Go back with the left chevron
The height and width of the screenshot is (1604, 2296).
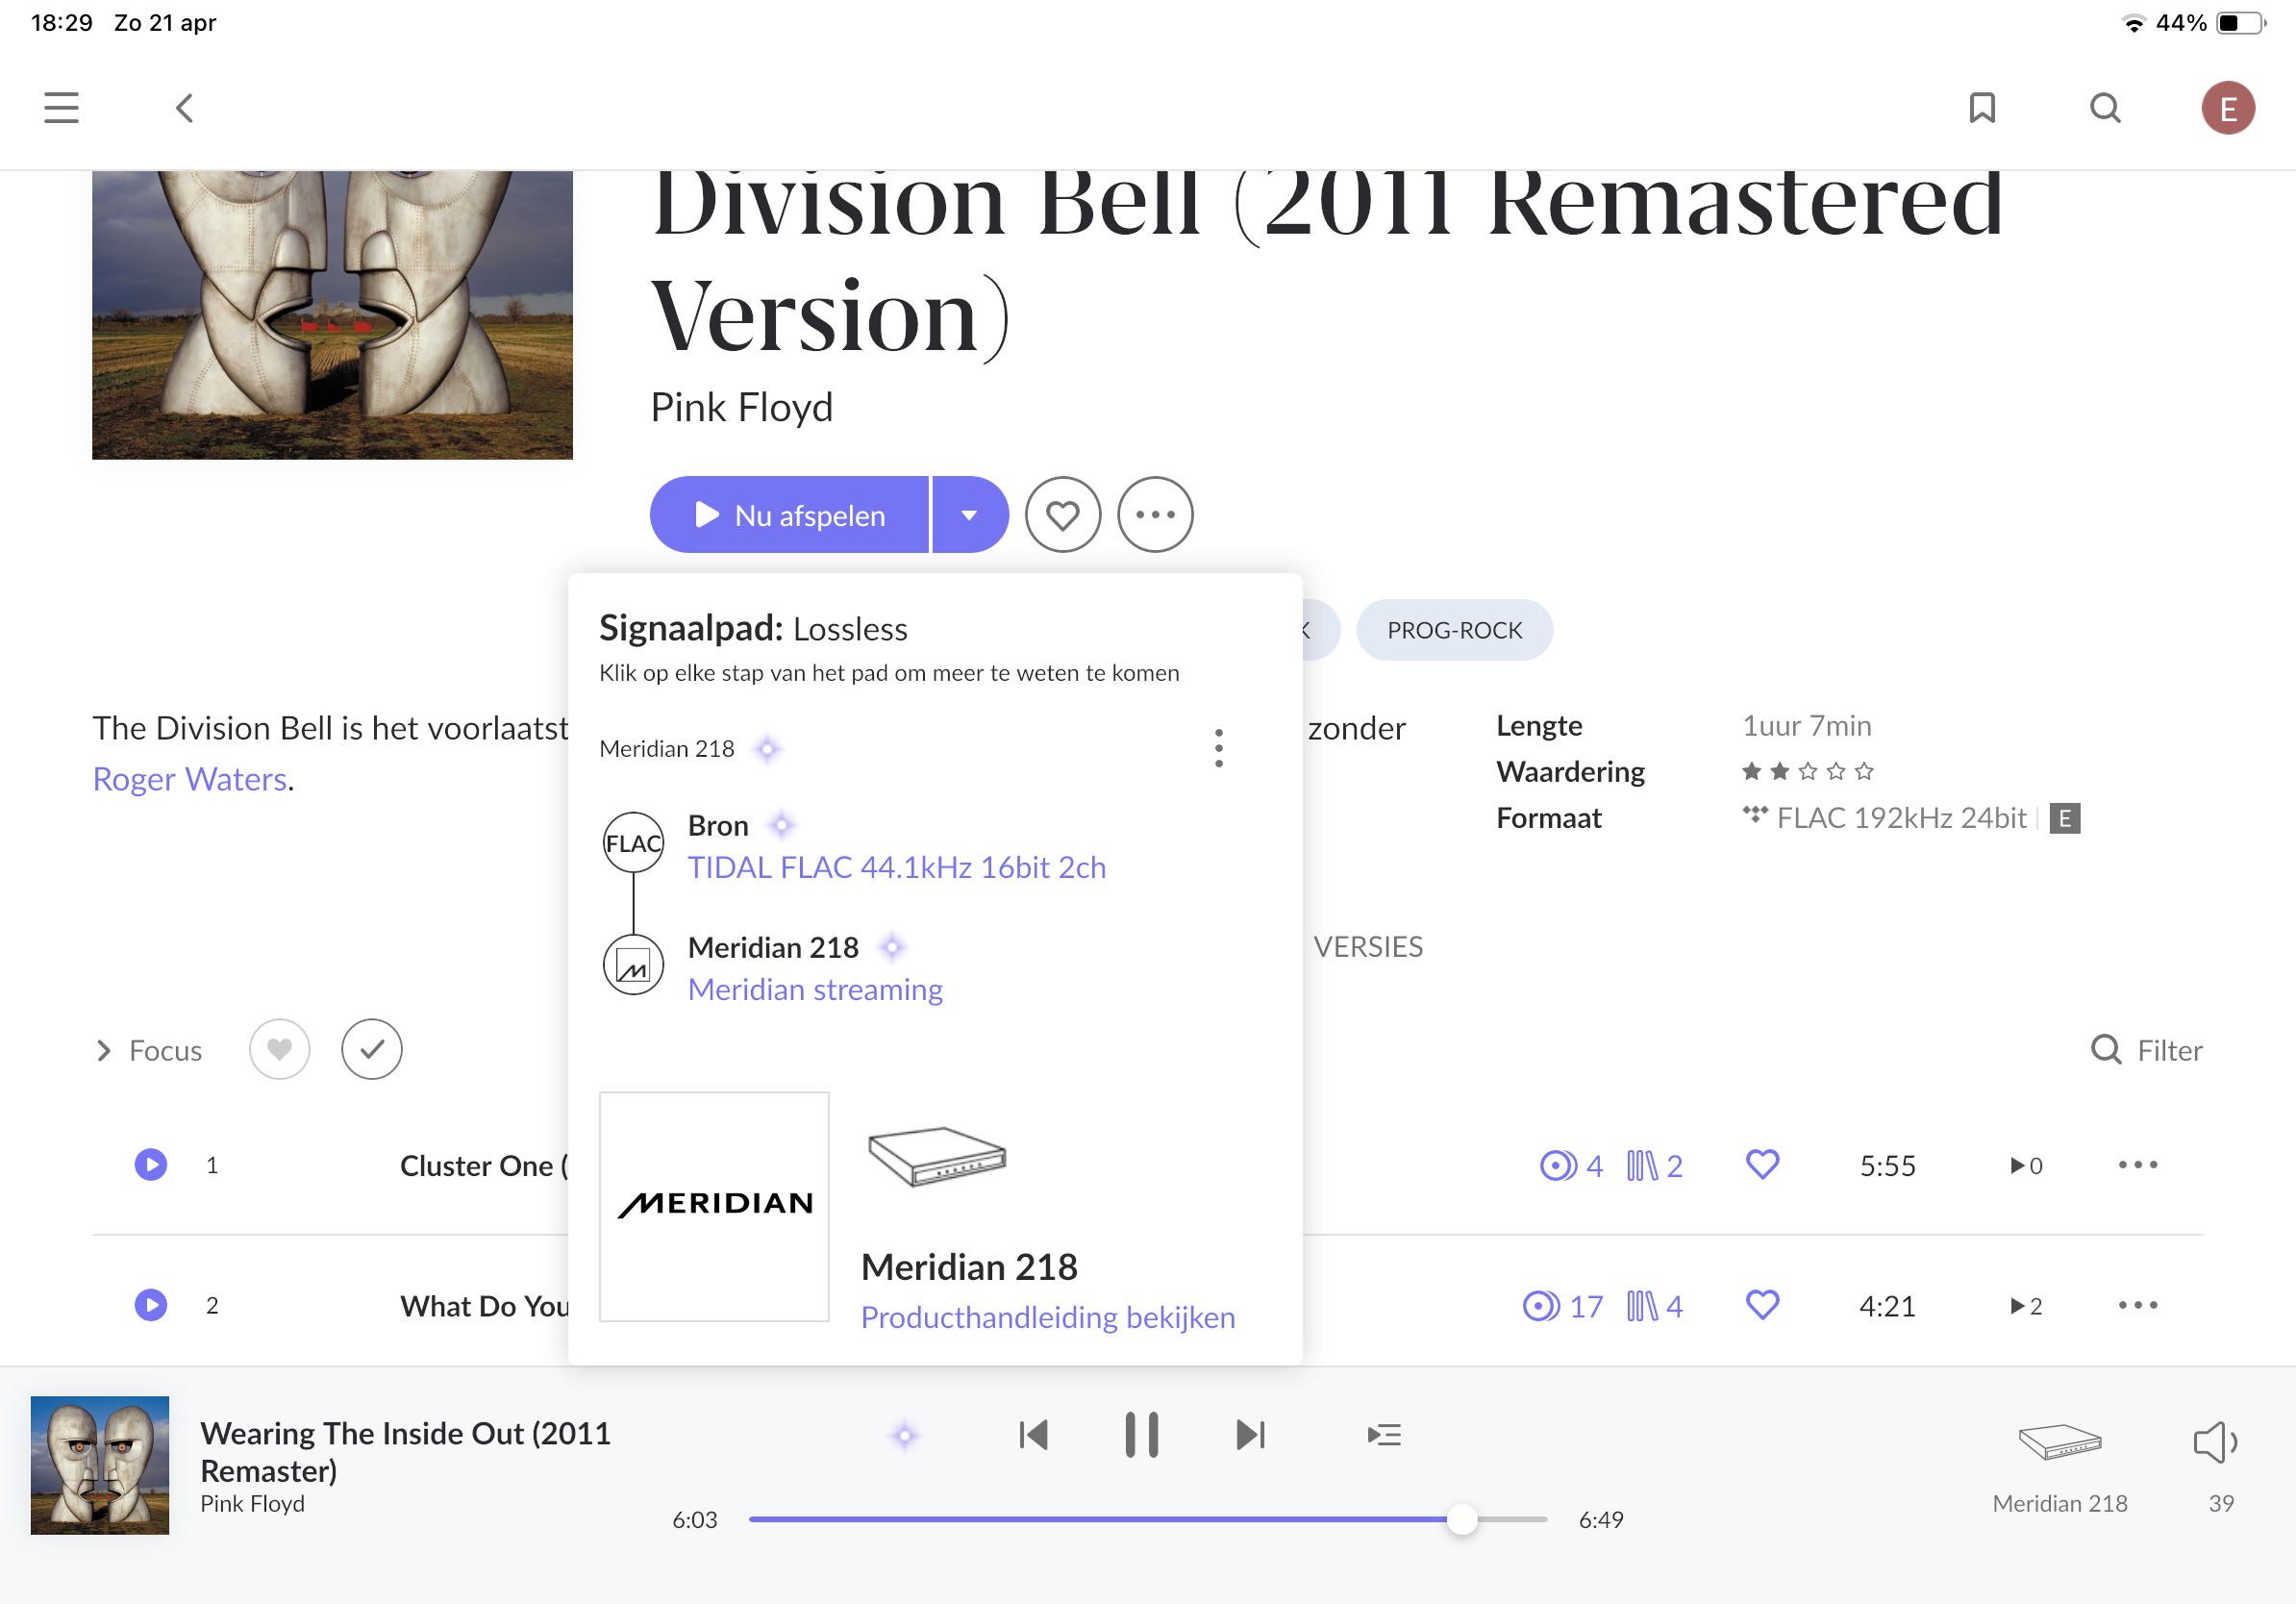[x=184, y=108]
